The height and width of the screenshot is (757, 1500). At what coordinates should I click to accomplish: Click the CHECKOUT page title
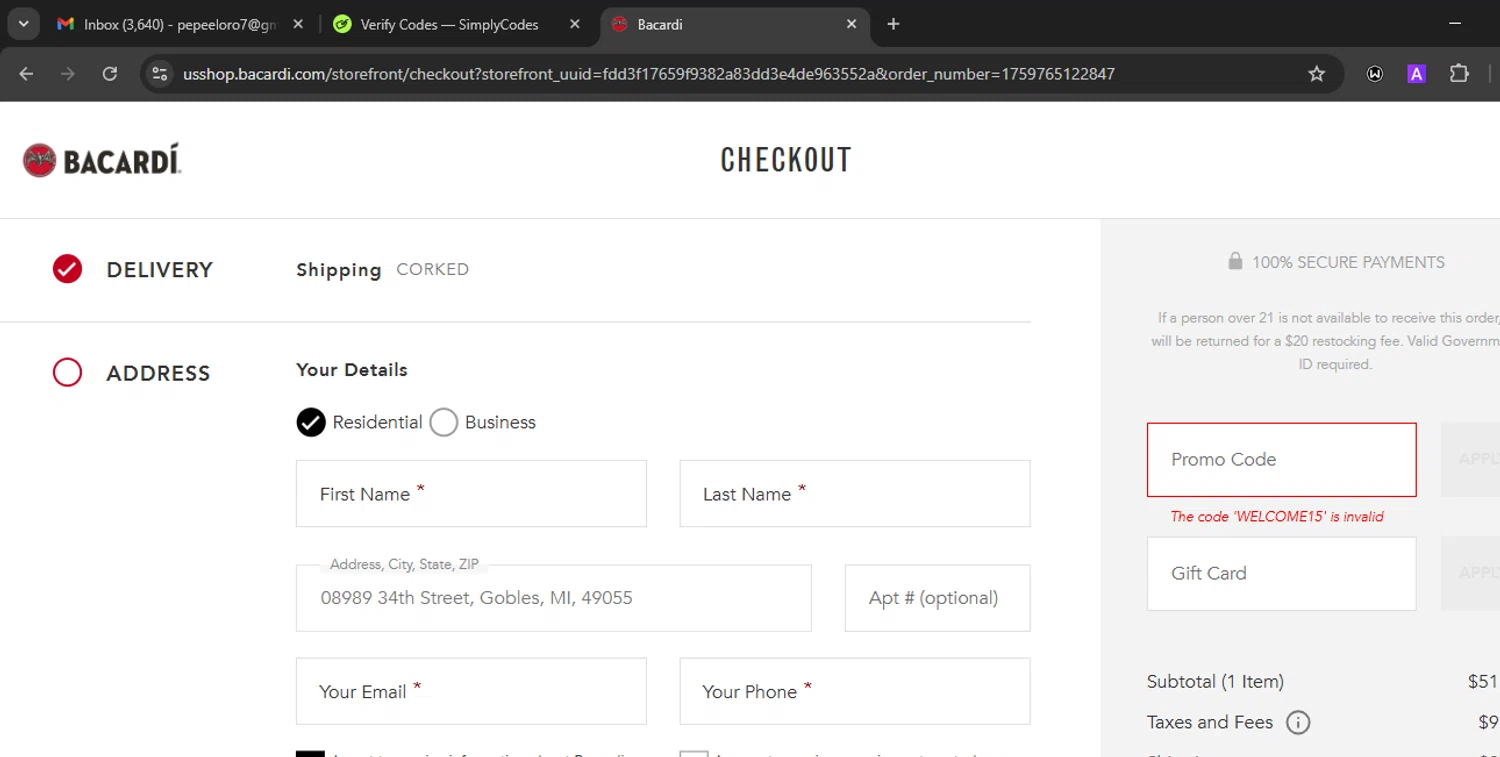(x=786, y=160)
